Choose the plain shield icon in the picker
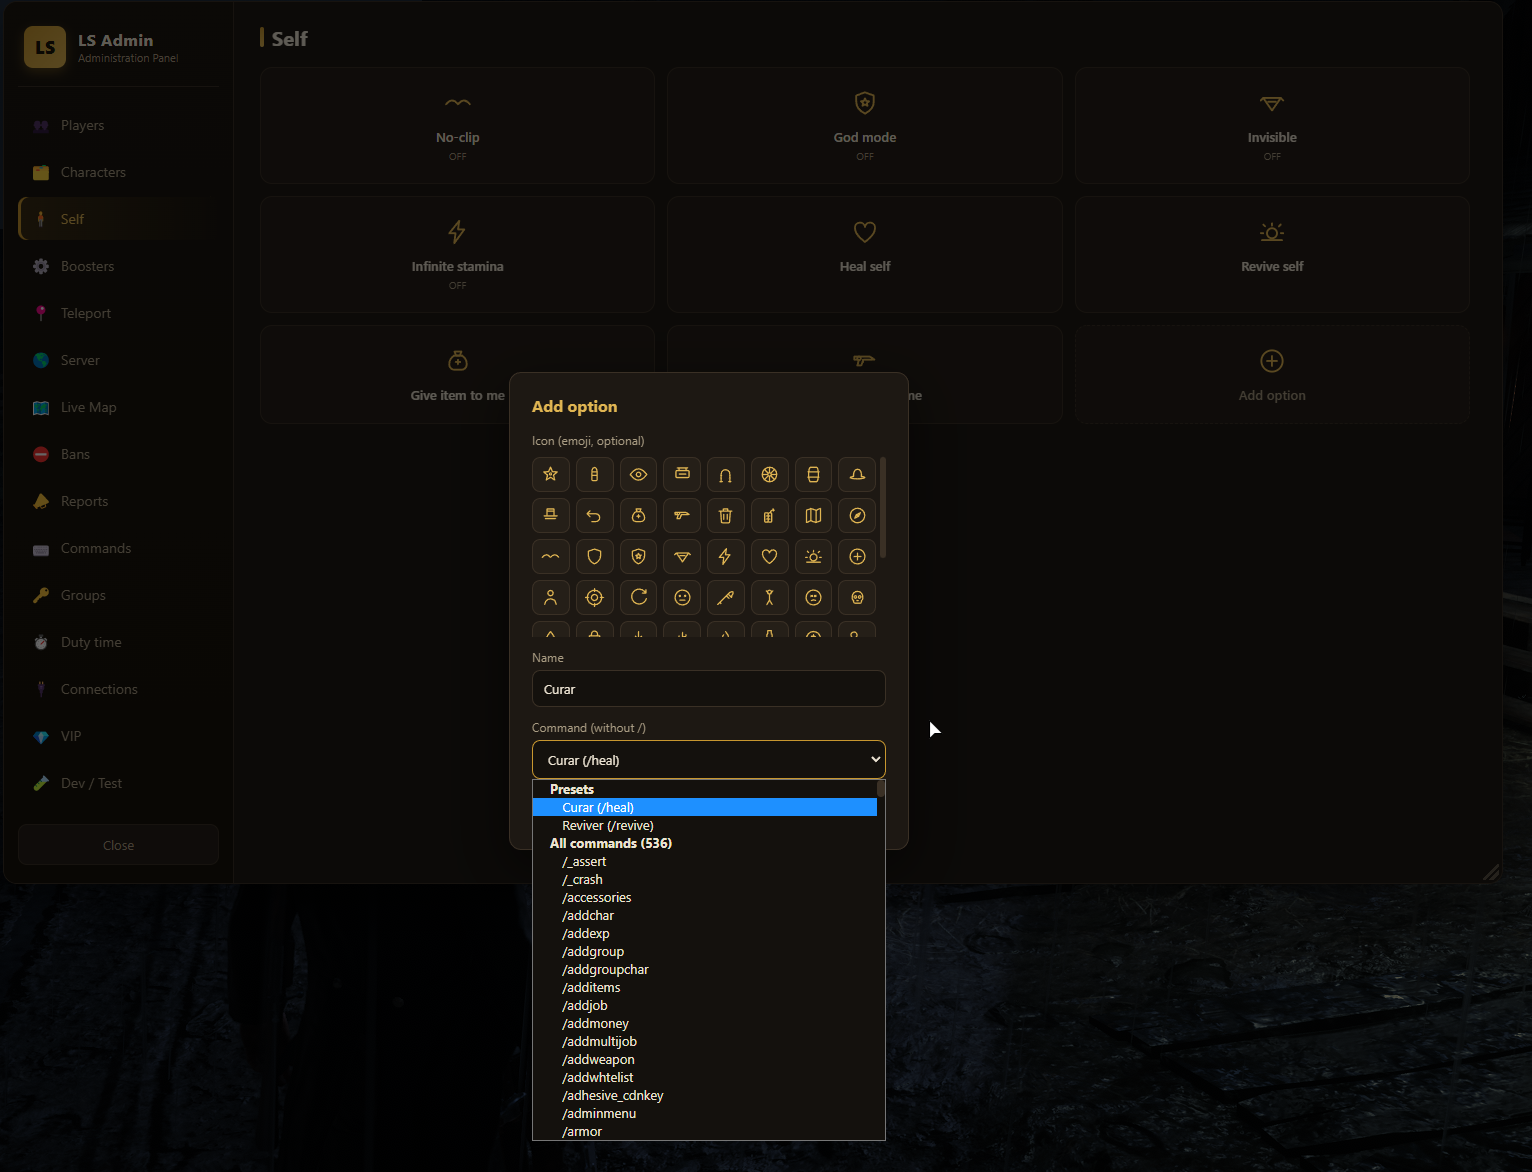This screenshot has width=1532, height=1172. coord(594,556)
